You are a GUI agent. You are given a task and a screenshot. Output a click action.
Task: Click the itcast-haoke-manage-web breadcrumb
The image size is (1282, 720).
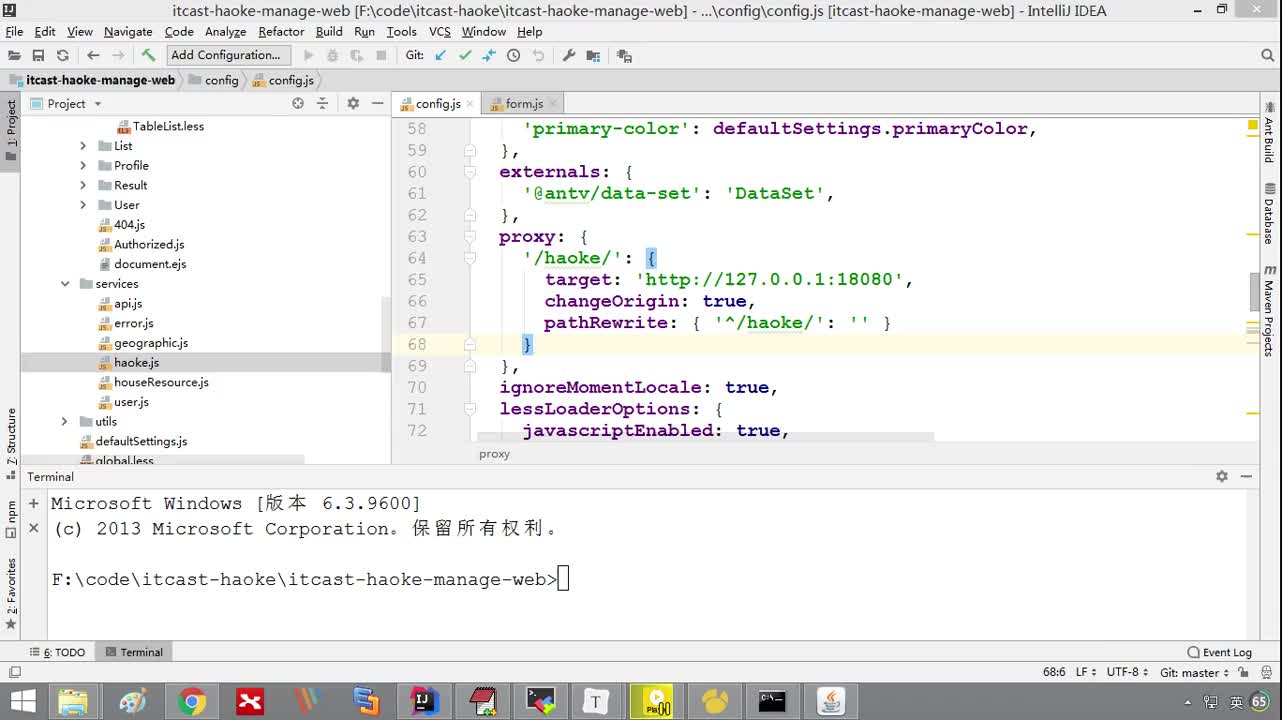pyautogui.click(x=92, y=80)
